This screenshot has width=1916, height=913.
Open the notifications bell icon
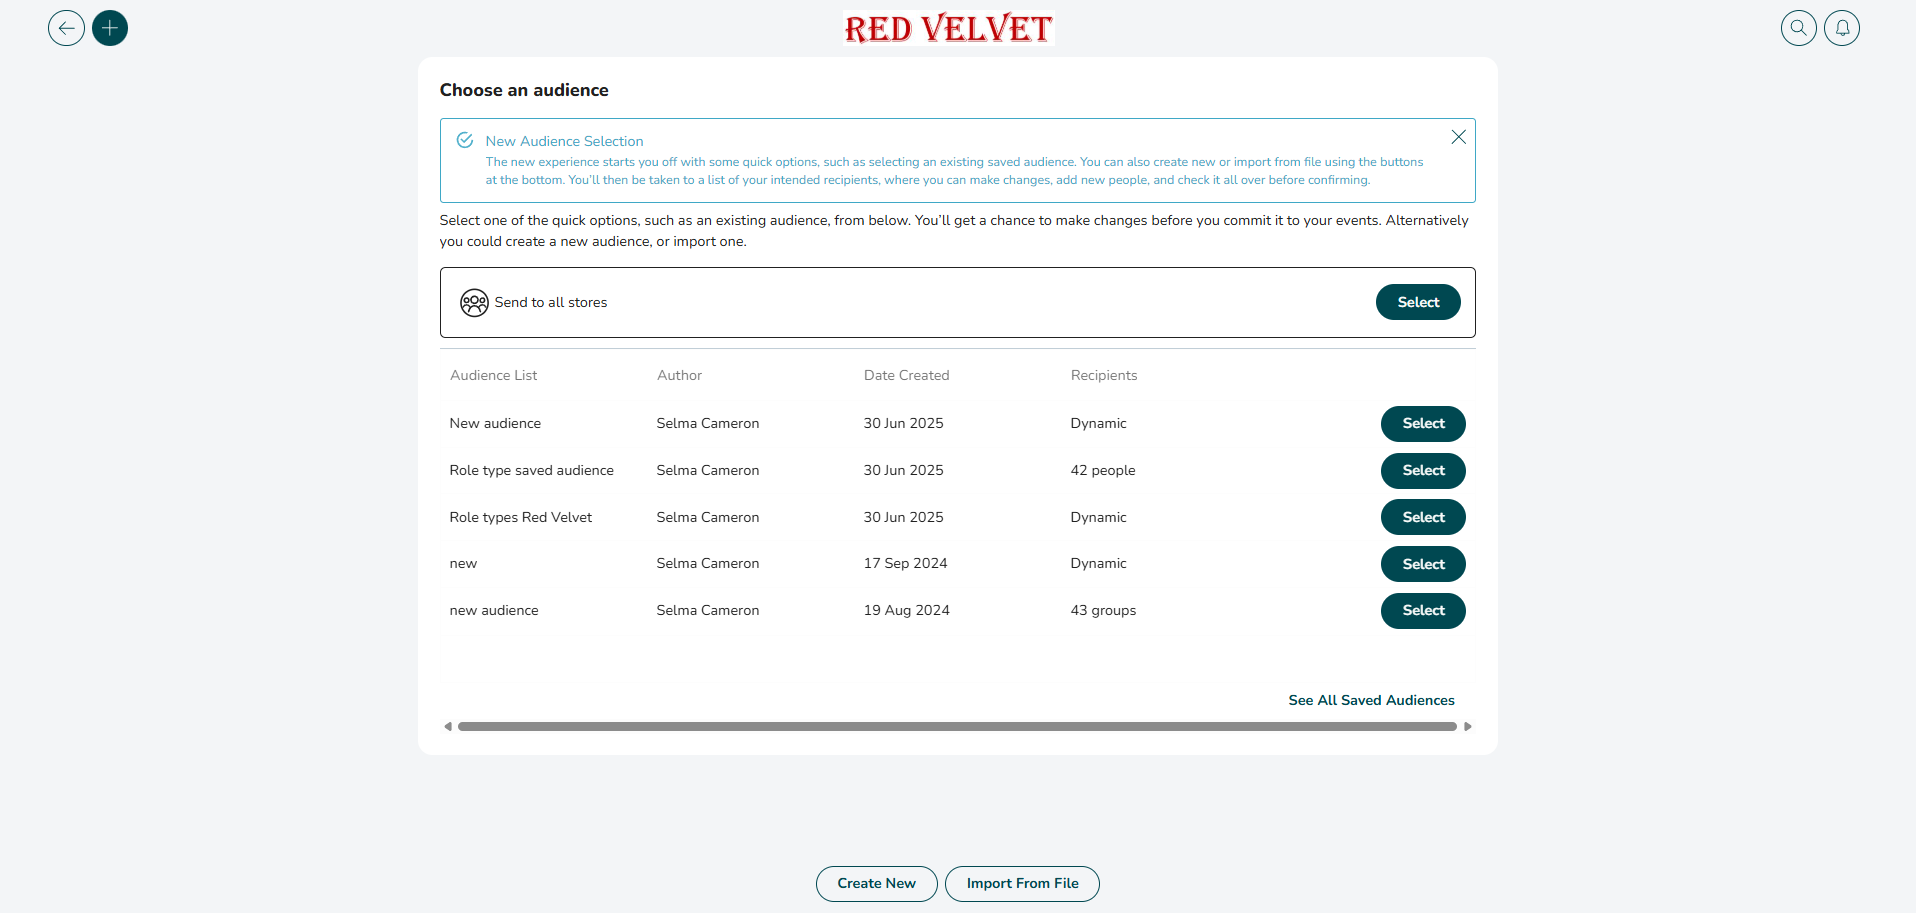click(1842, 28)
